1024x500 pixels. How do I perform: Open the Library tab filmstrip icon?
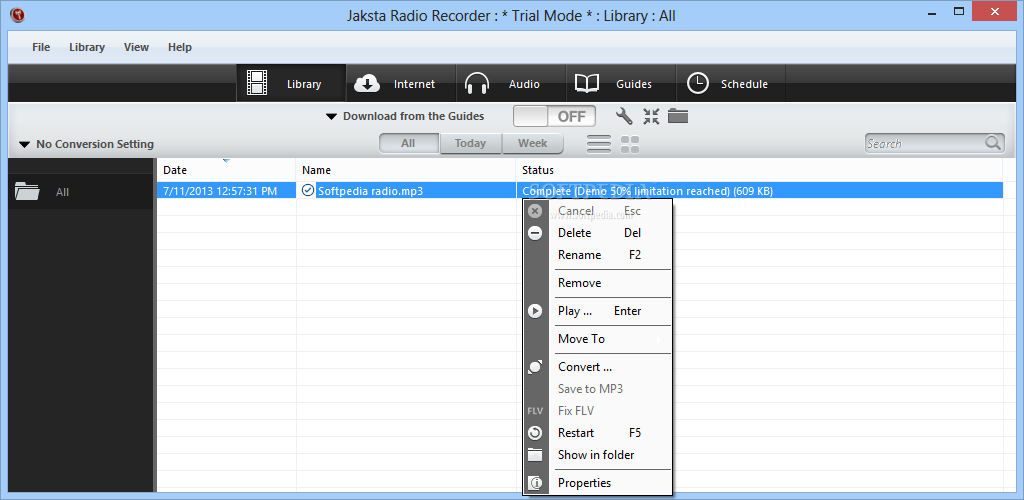pos(257,83)
